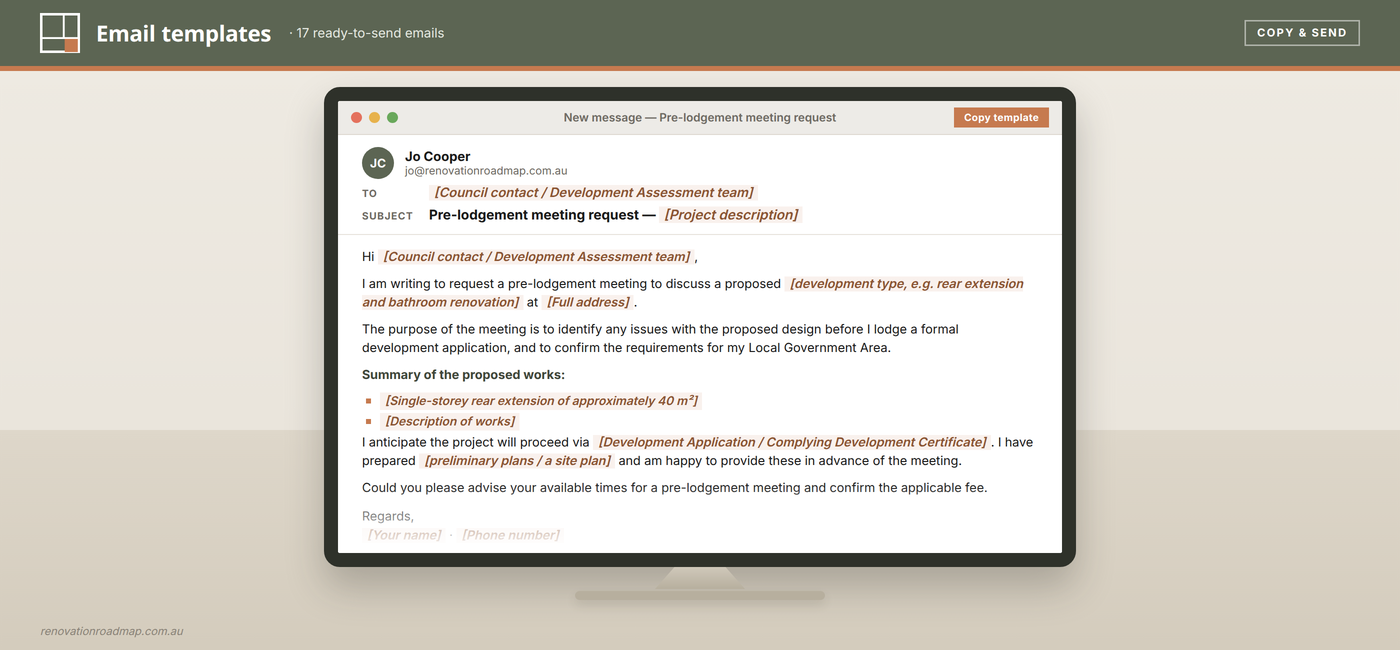Click the Copy template button
Screen dimensions: 1400x650
[1001, 117]
